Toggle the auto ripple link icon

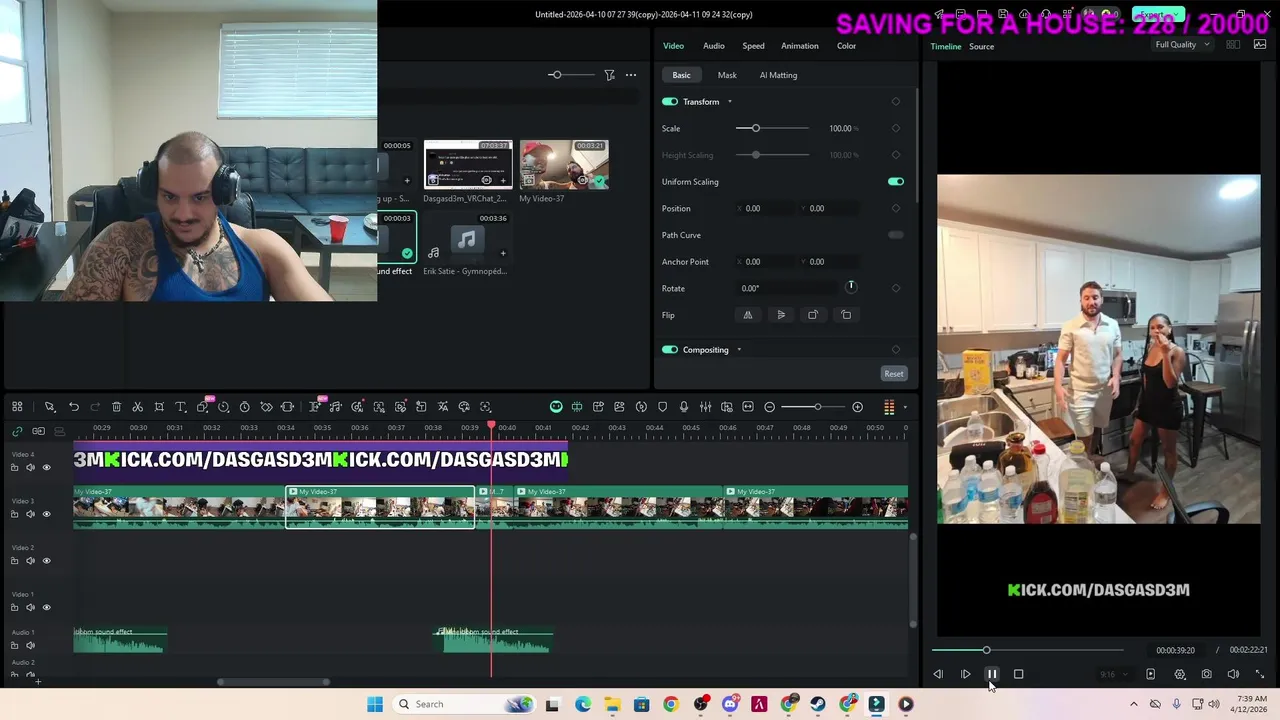(17, 431)
